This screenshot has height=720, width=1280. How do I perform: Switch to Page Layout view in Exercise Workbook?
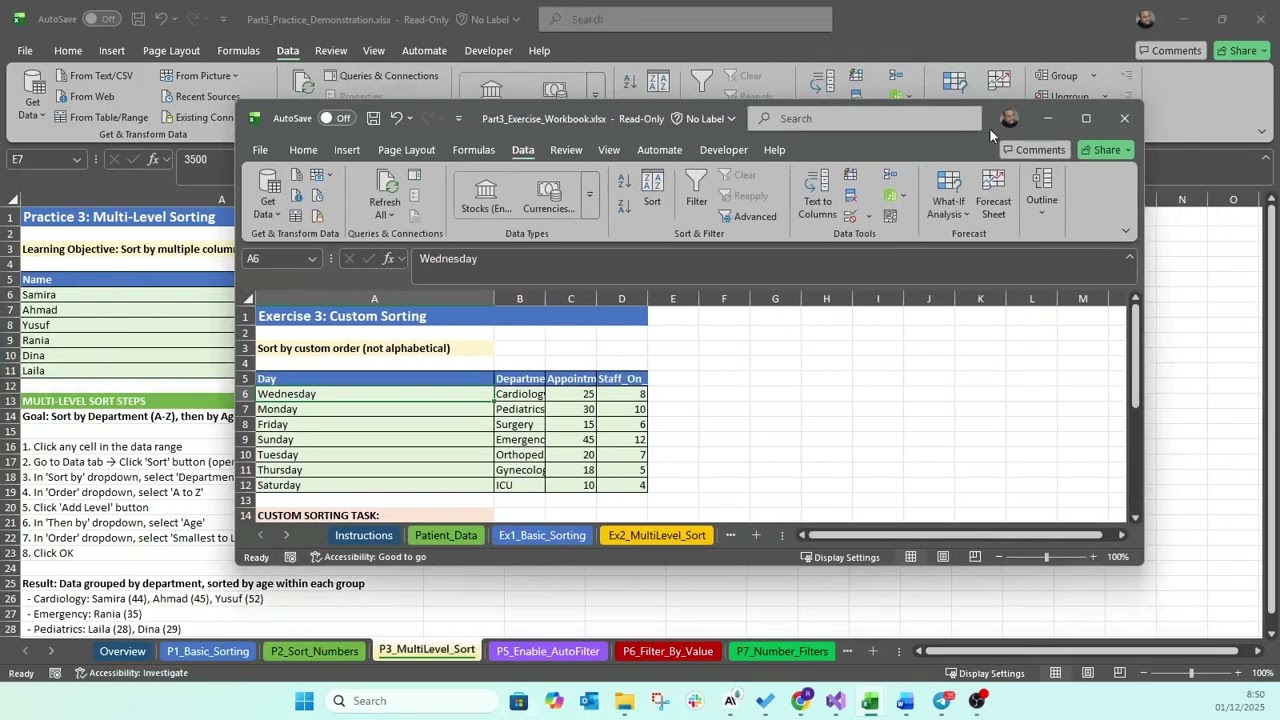click(x=943, y=557)
